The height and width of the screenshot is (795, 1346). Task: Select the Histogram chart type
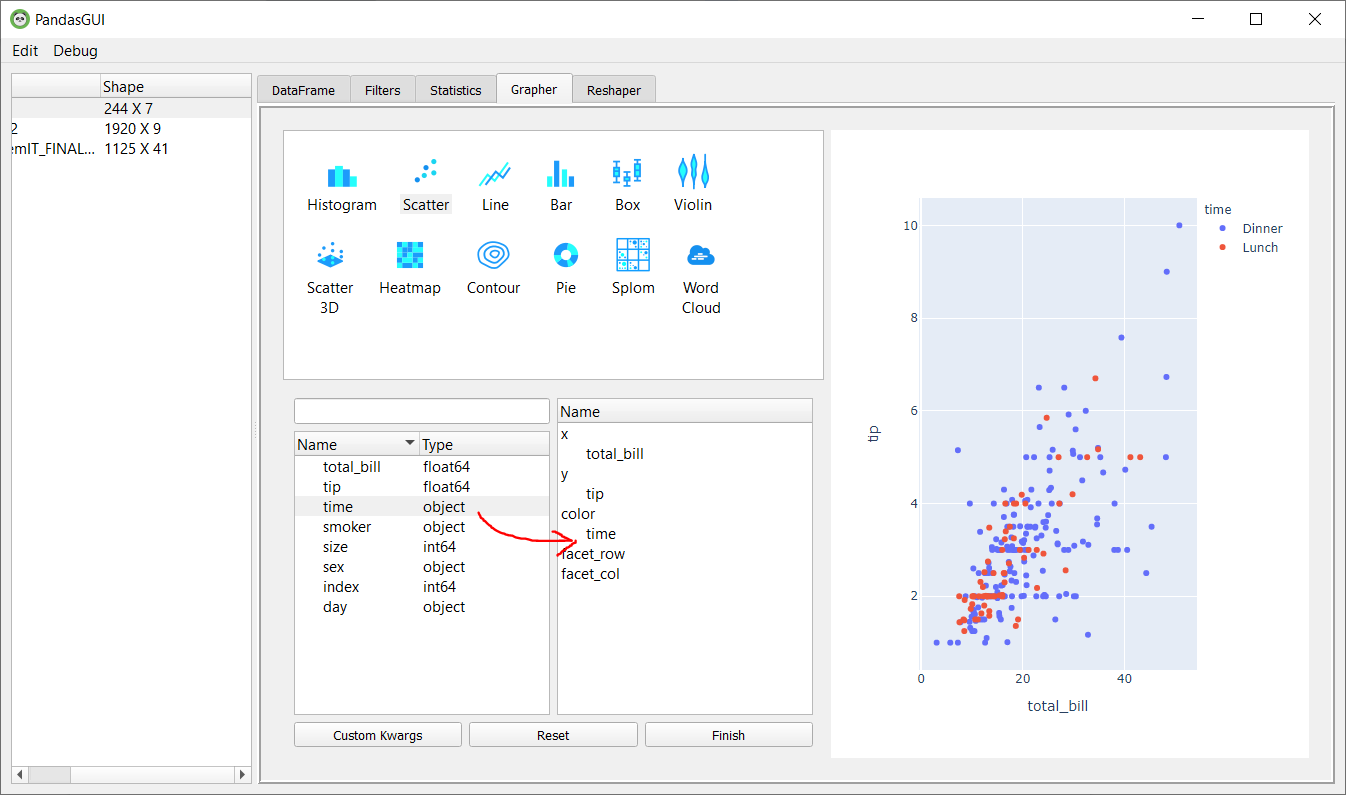[342, 180]
